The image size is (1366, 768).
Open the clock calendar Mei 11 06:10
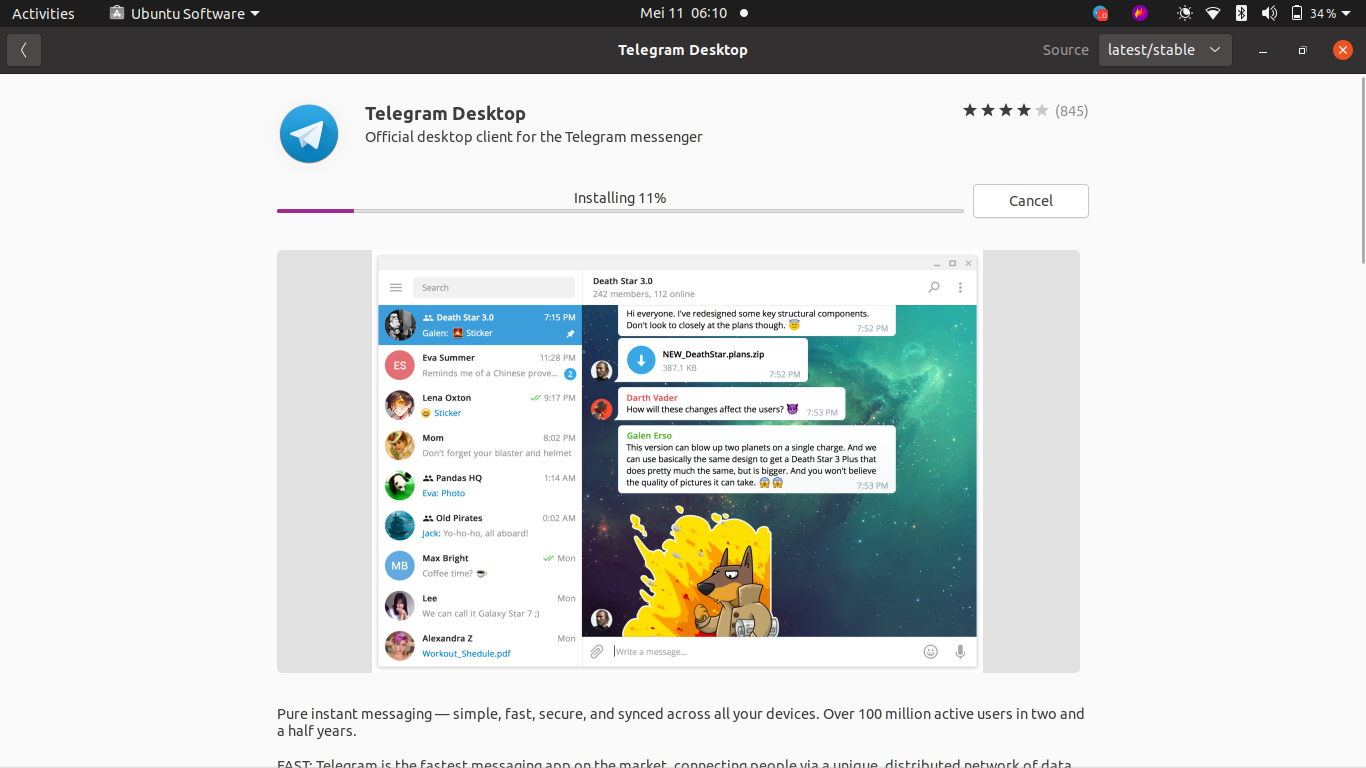pos(683,13)
